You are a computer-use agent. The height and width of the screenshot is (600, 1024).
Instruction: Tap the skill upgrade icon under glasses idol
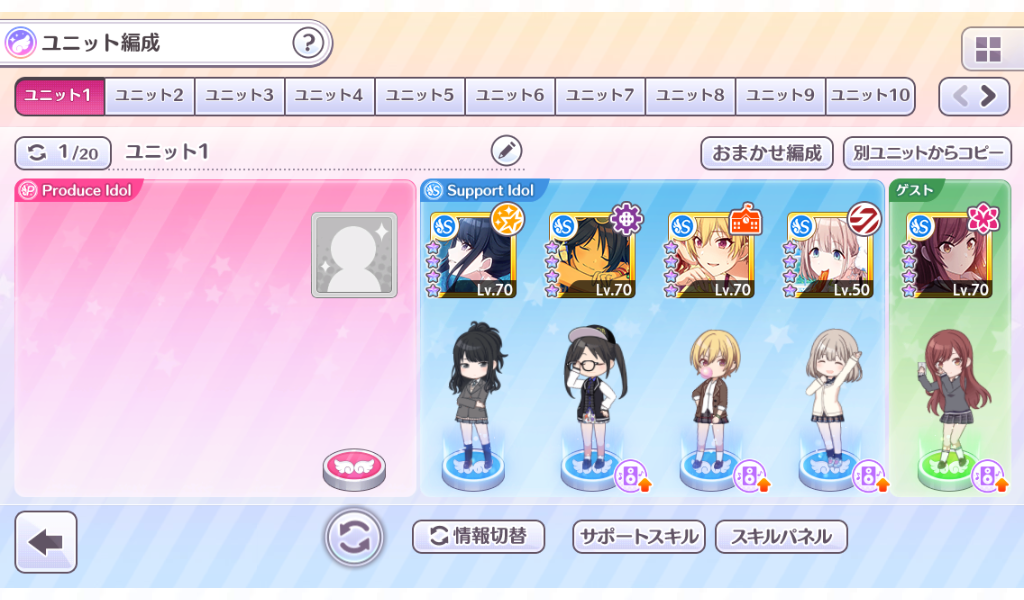pos(633,477)
